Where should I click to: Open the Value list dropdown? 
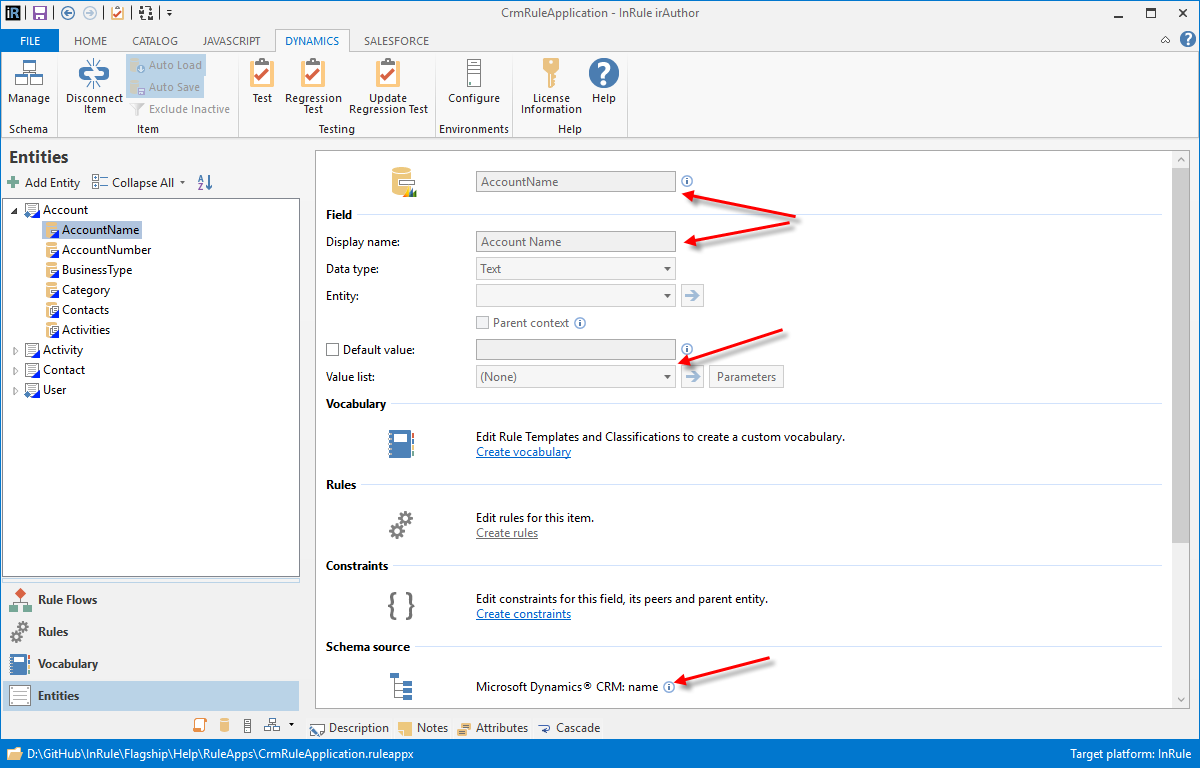click(576, 377)
